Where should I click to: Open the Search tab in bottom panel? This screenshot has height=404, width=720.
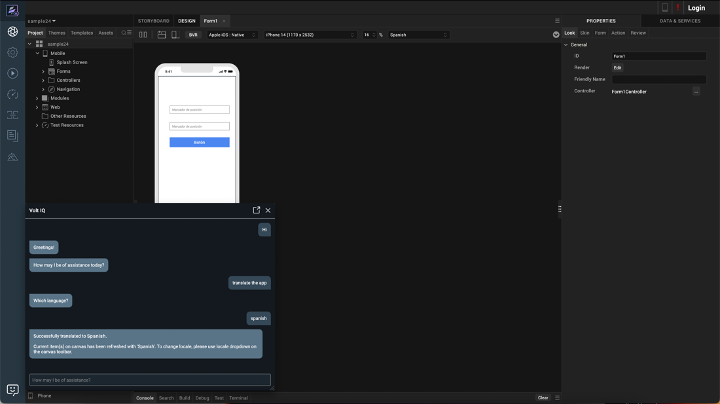(x=166, y=398)
